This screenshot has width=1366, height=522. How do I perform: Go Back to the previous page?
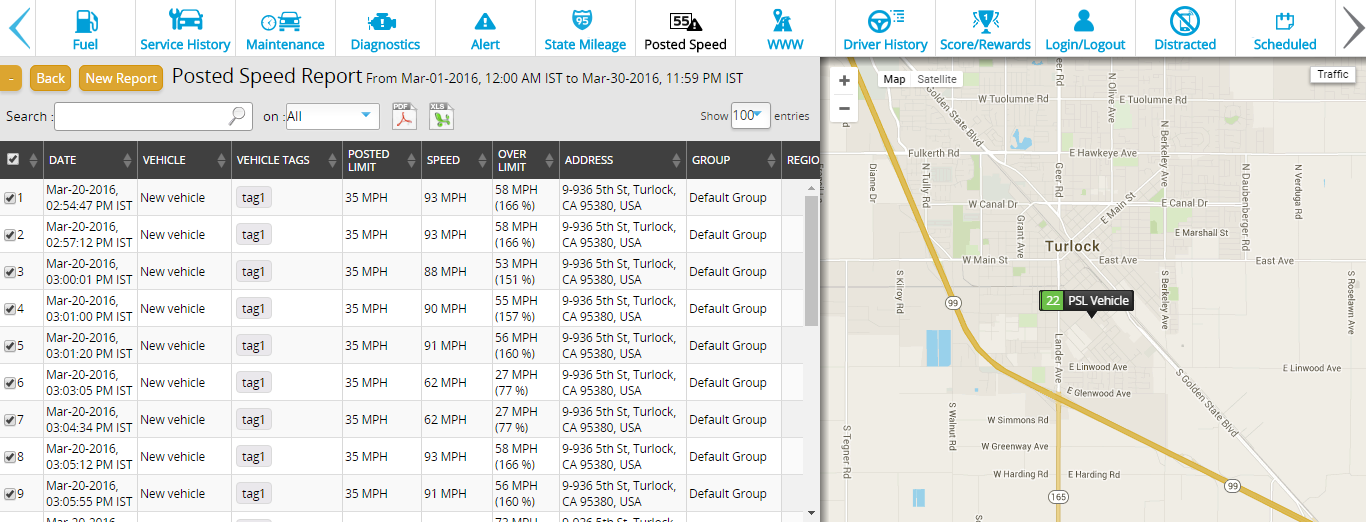(51, 78)
